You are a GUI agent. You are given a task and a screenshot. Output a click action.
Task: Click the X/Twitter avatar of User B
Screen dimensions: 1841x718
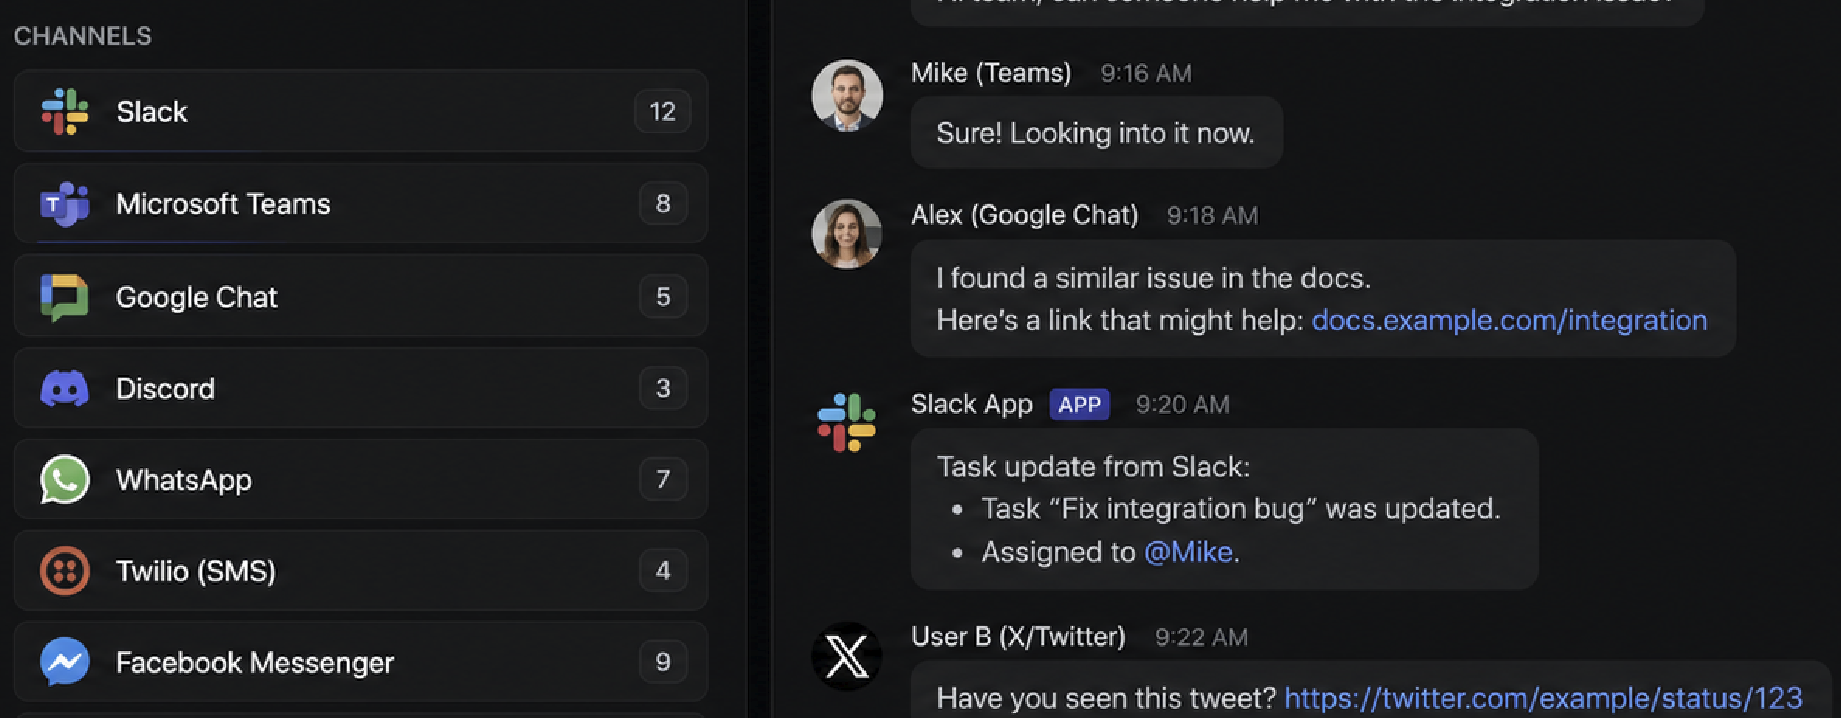847,657
